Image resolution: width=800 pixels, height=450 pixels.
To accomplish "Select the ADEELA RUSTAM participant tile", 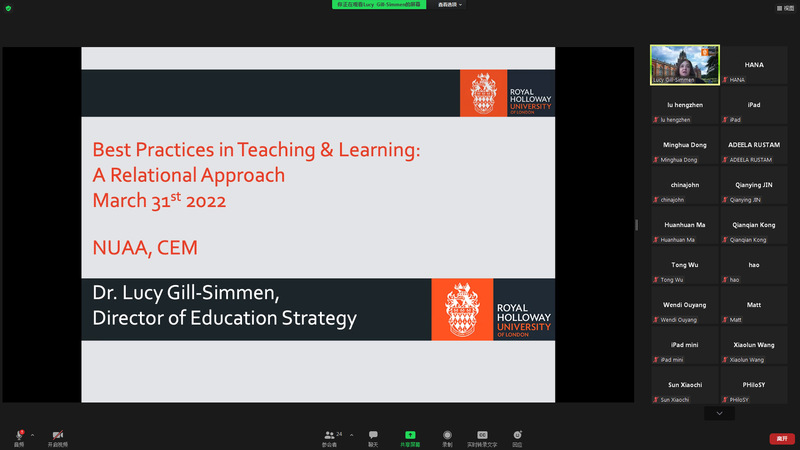I will (753, 149).
